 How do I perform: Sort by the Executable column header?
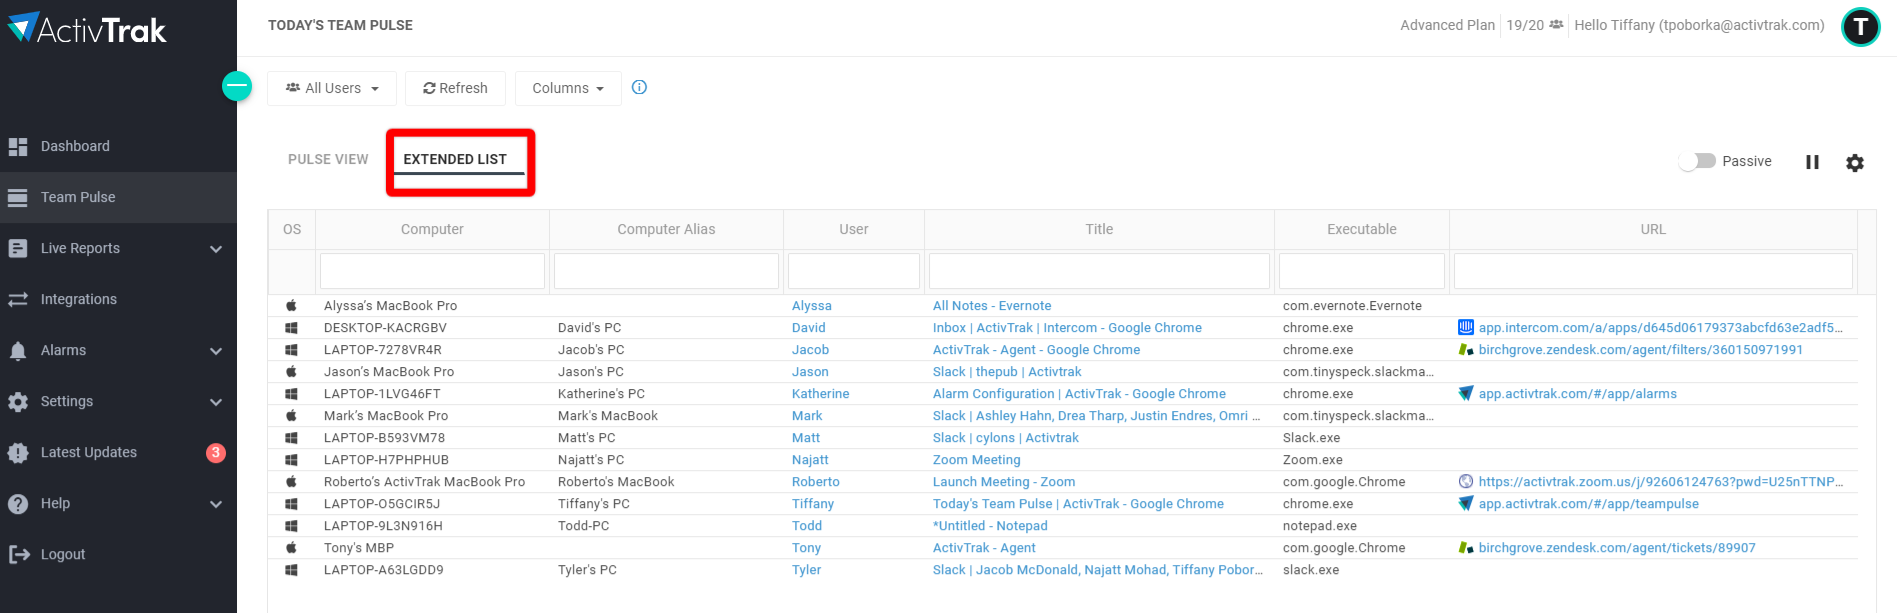pyautogui.click(x=1362, y=229)
